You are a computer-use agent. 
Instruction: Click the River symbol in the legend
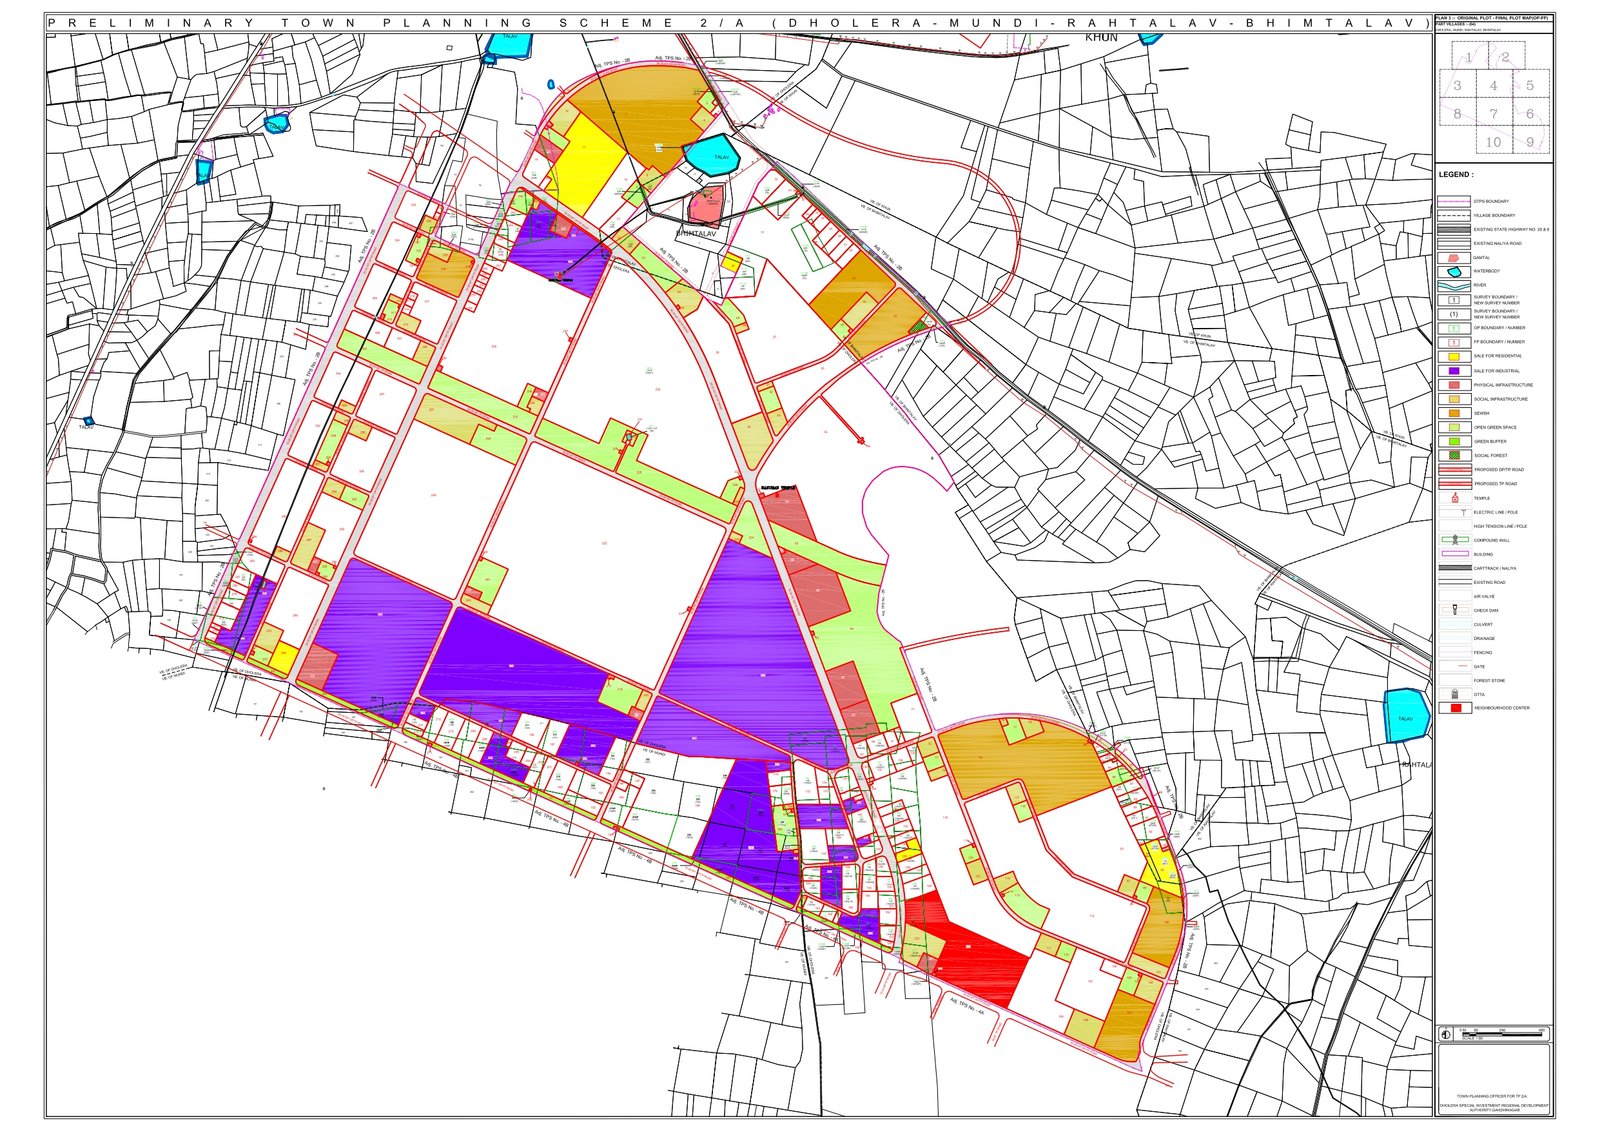pos(1454,285)
